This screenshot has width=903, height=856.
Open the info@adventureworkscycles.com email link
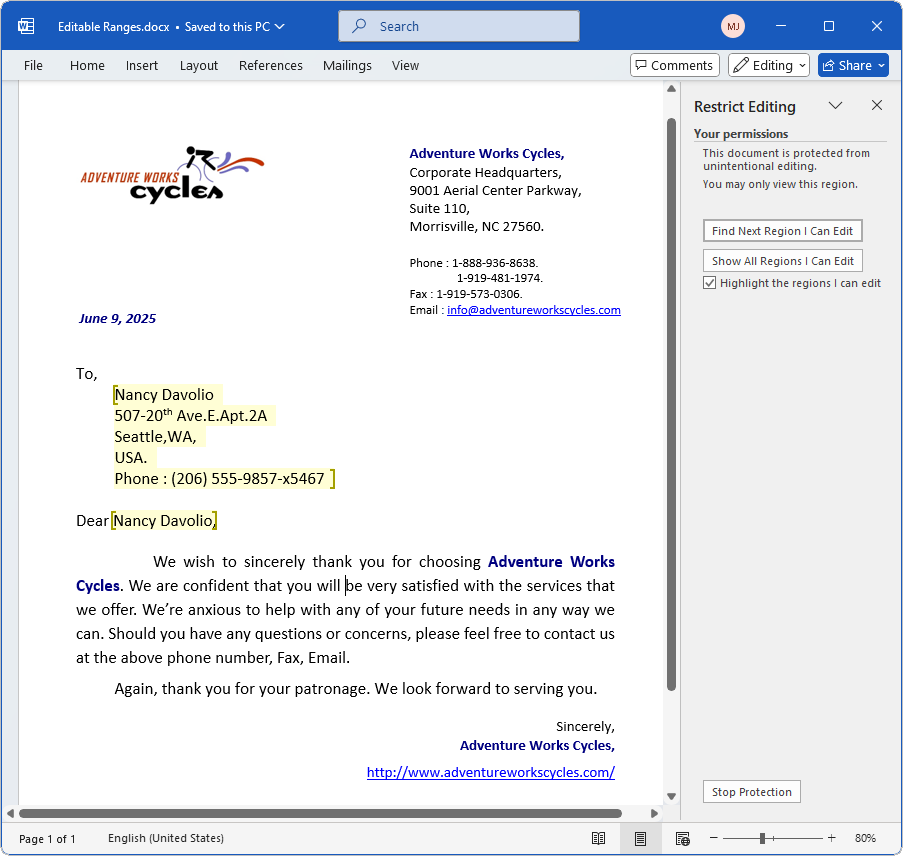[533, 310]
